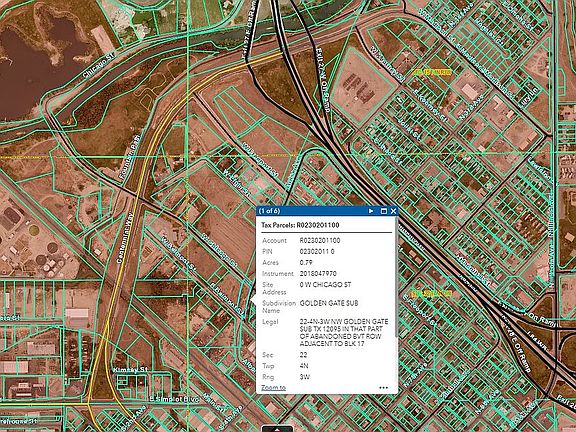Click lower yellow highlighted map label
The image size is (576, 432).
pos(432,294)
